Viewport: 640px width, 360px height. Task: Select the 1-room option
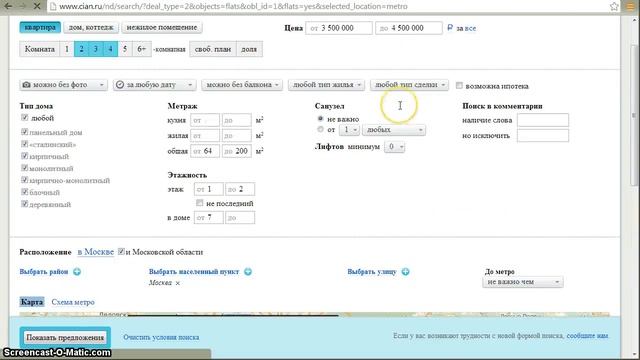pos(67,49)
